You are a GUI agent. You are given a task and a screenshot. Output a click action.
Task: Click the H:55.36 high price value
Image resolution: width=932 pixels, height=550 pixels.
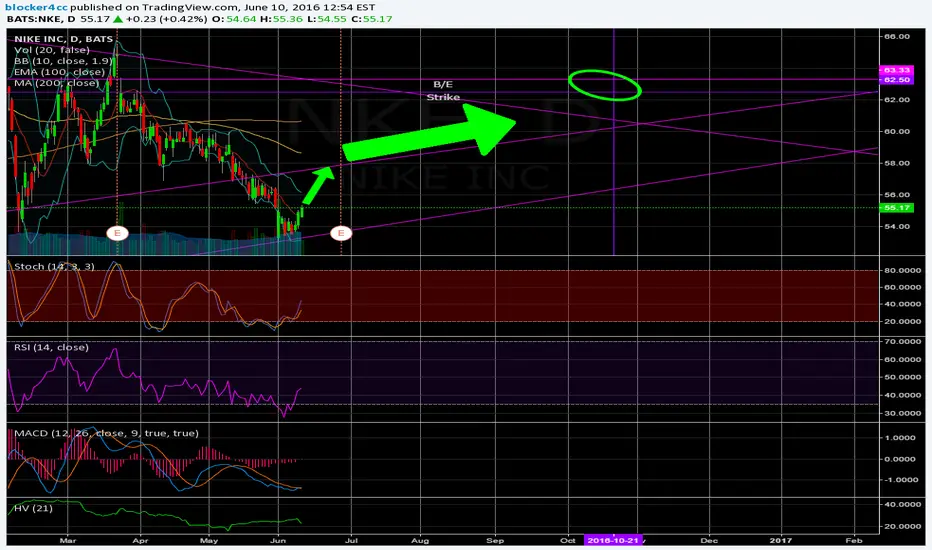[x=281, y=19]
